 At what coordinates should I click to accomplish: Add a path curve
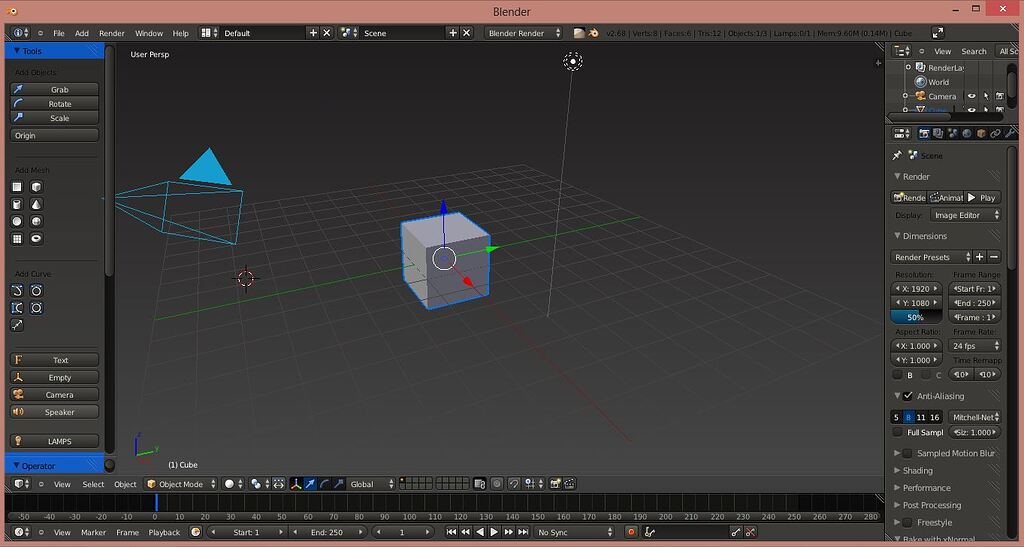pyautogui.click(x=18, y=324)
